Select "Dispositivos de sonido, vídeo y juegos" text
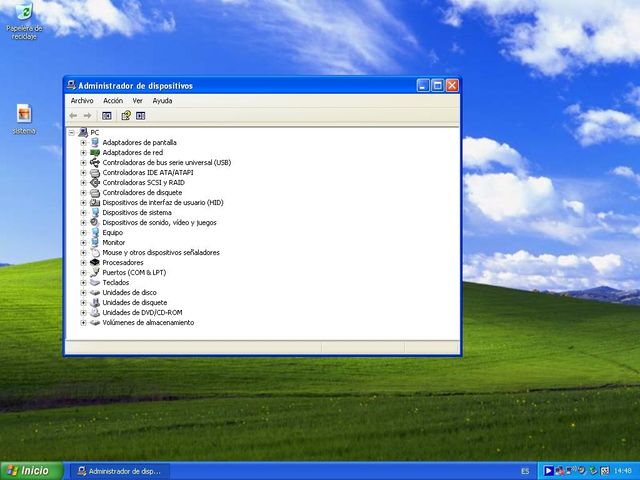The width and height of the screenshot is (640, 480). pos(159,222)
